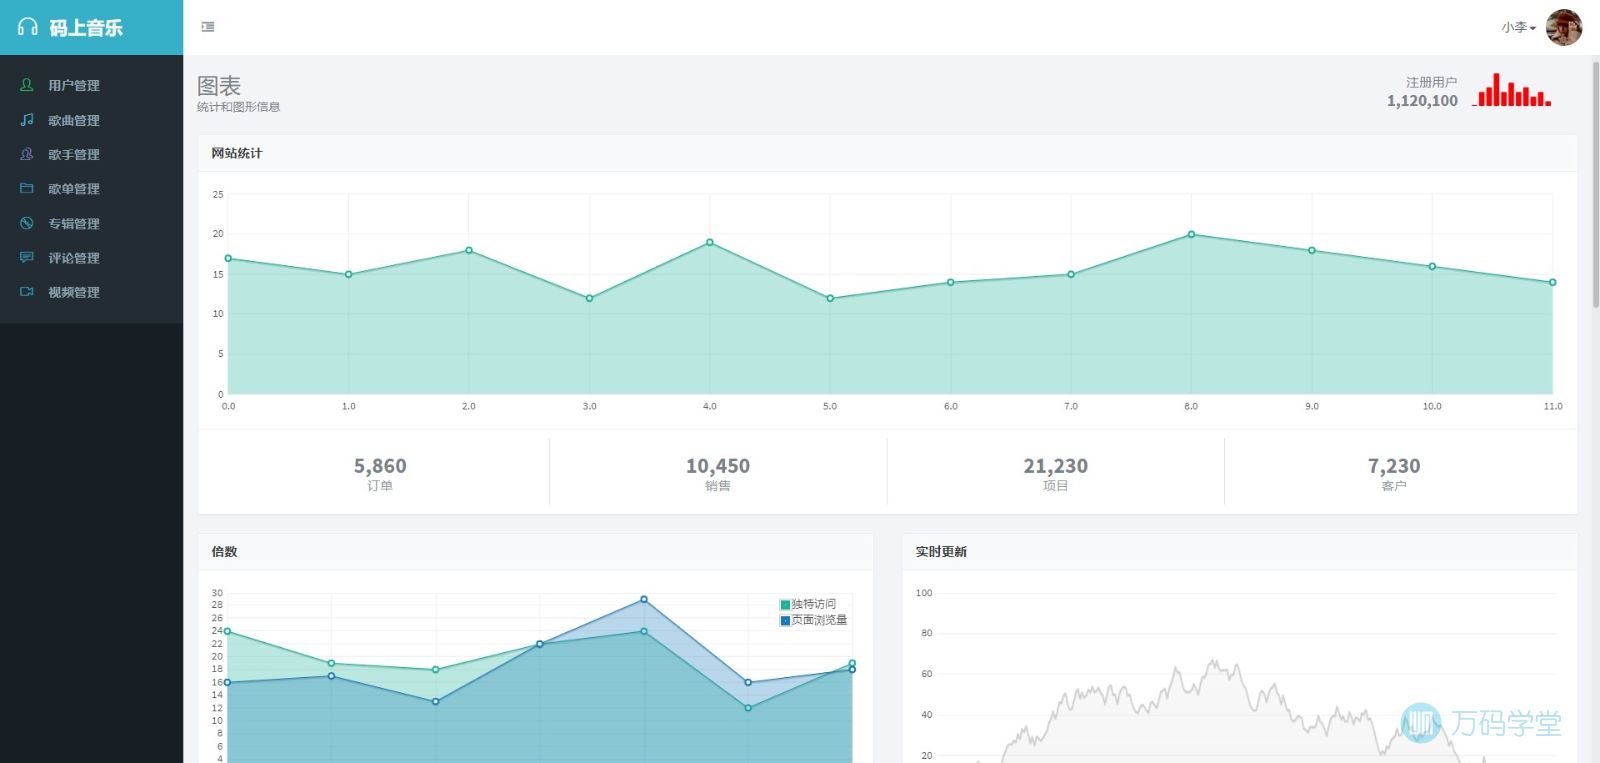Click the 网站统计 data point at x 4.0
The width and height of the screenshot is (1600, 763).
click(x=710, y=242)
